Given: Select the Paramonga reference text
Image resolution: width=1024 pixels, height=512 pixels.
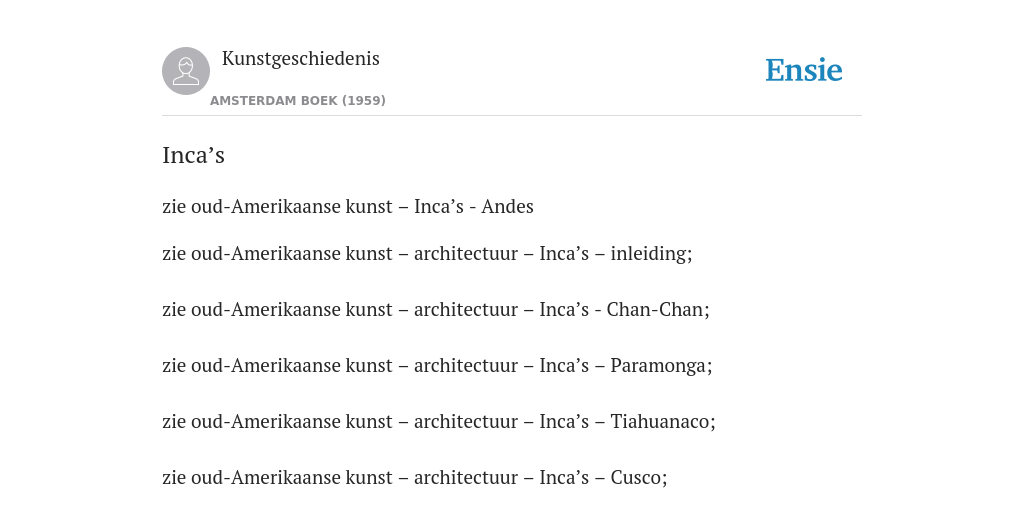Looking at the screenshot, I should point(659,366).
